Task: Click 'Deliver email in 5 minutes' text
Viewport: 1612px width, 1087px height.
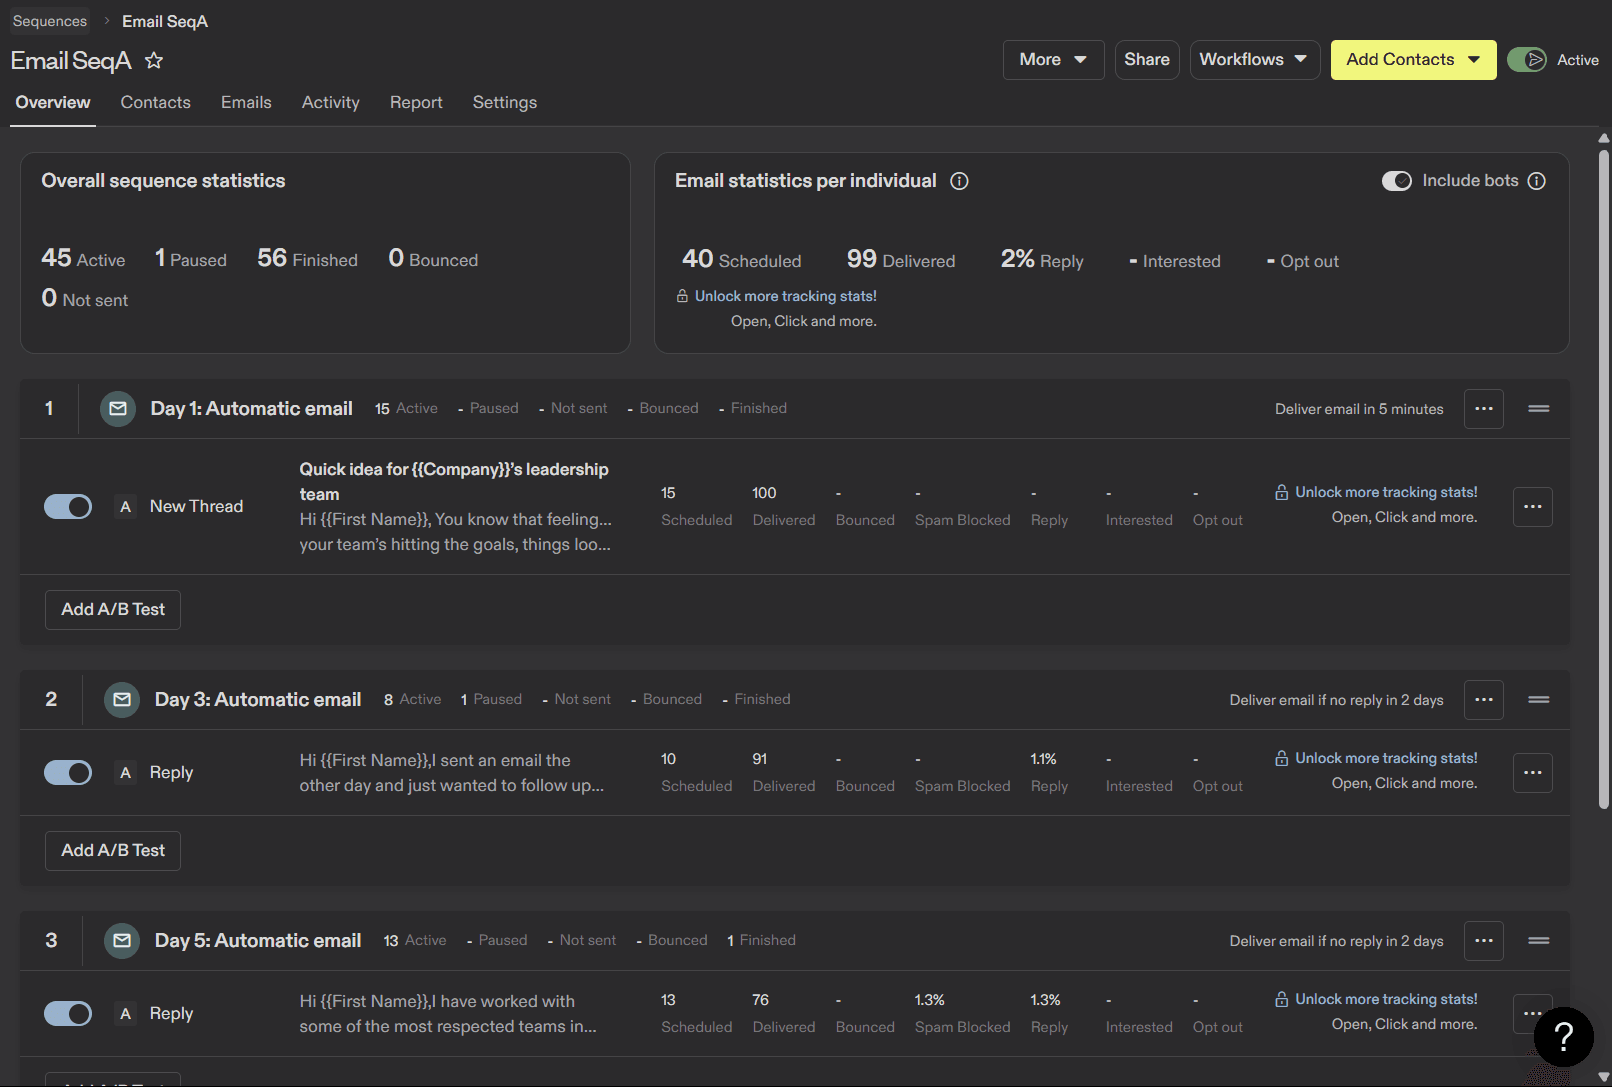Action: pyautogui.click(x=1359, y=409)
